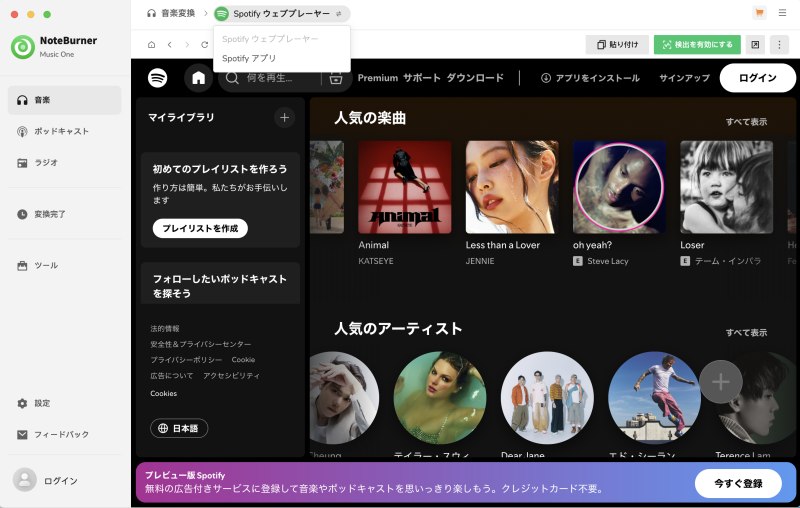Expand the Spotify ウェブプレーヤー source dropdown
This screenshot has height=508, width=800.
tap(282, 14)
